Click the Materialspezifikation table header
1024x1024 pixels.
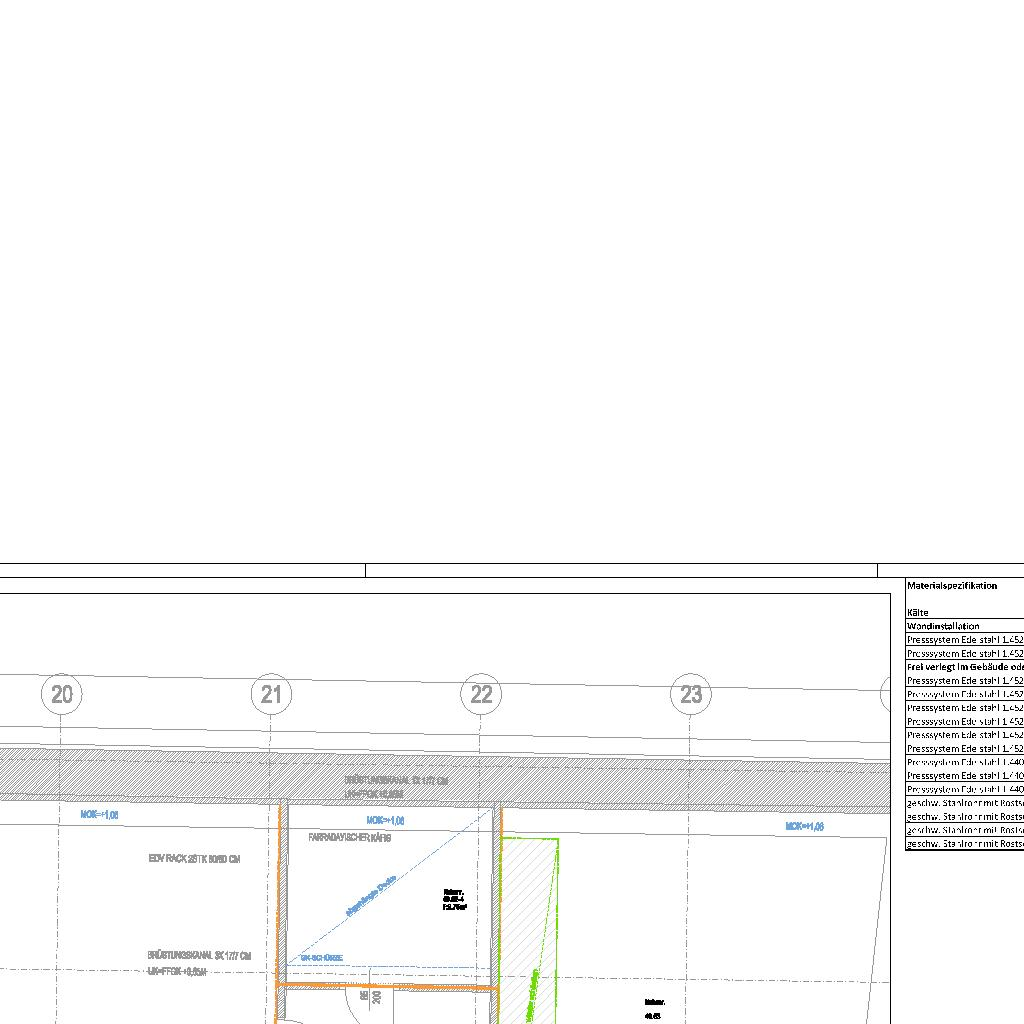point(951,586)
